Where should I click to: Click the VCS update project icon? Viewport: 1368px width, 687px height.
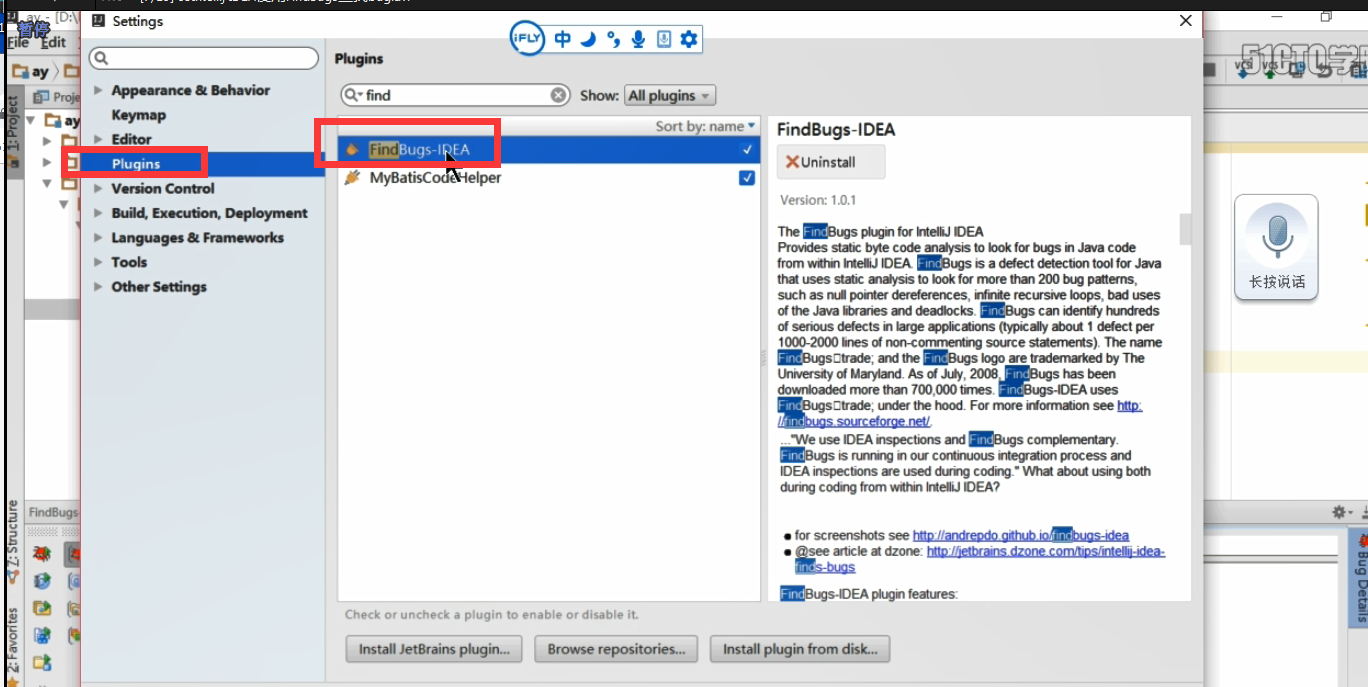point(1243,70)
